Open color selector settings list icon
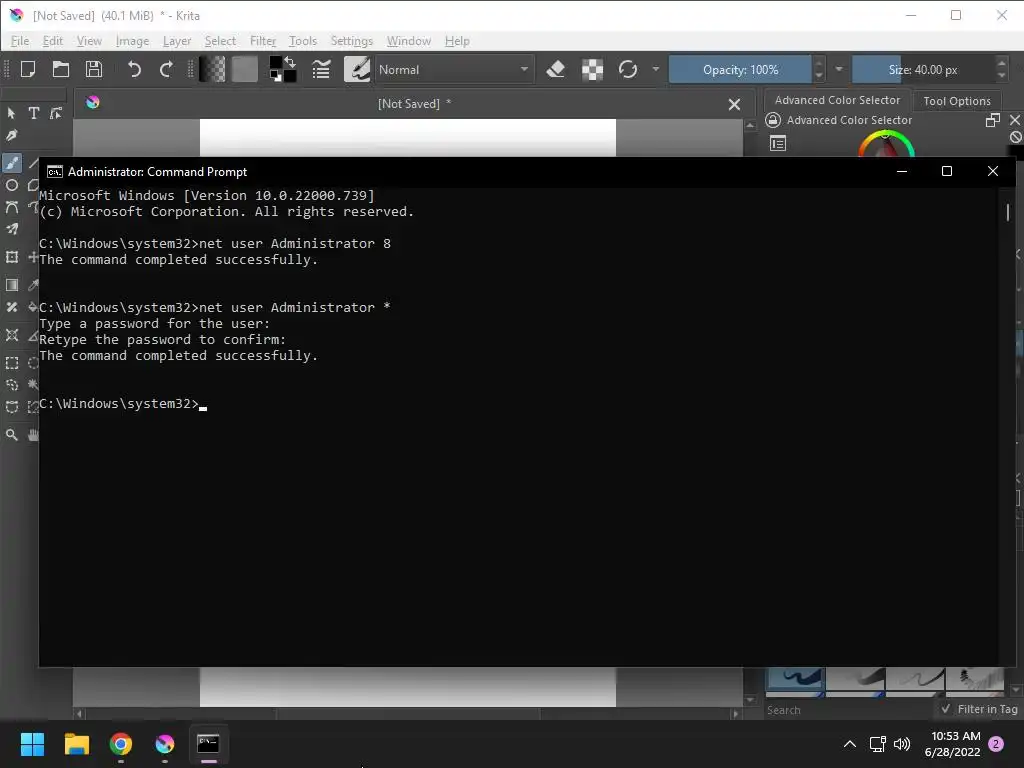This screenshot has width=1024, height=768. pos(778,144)
